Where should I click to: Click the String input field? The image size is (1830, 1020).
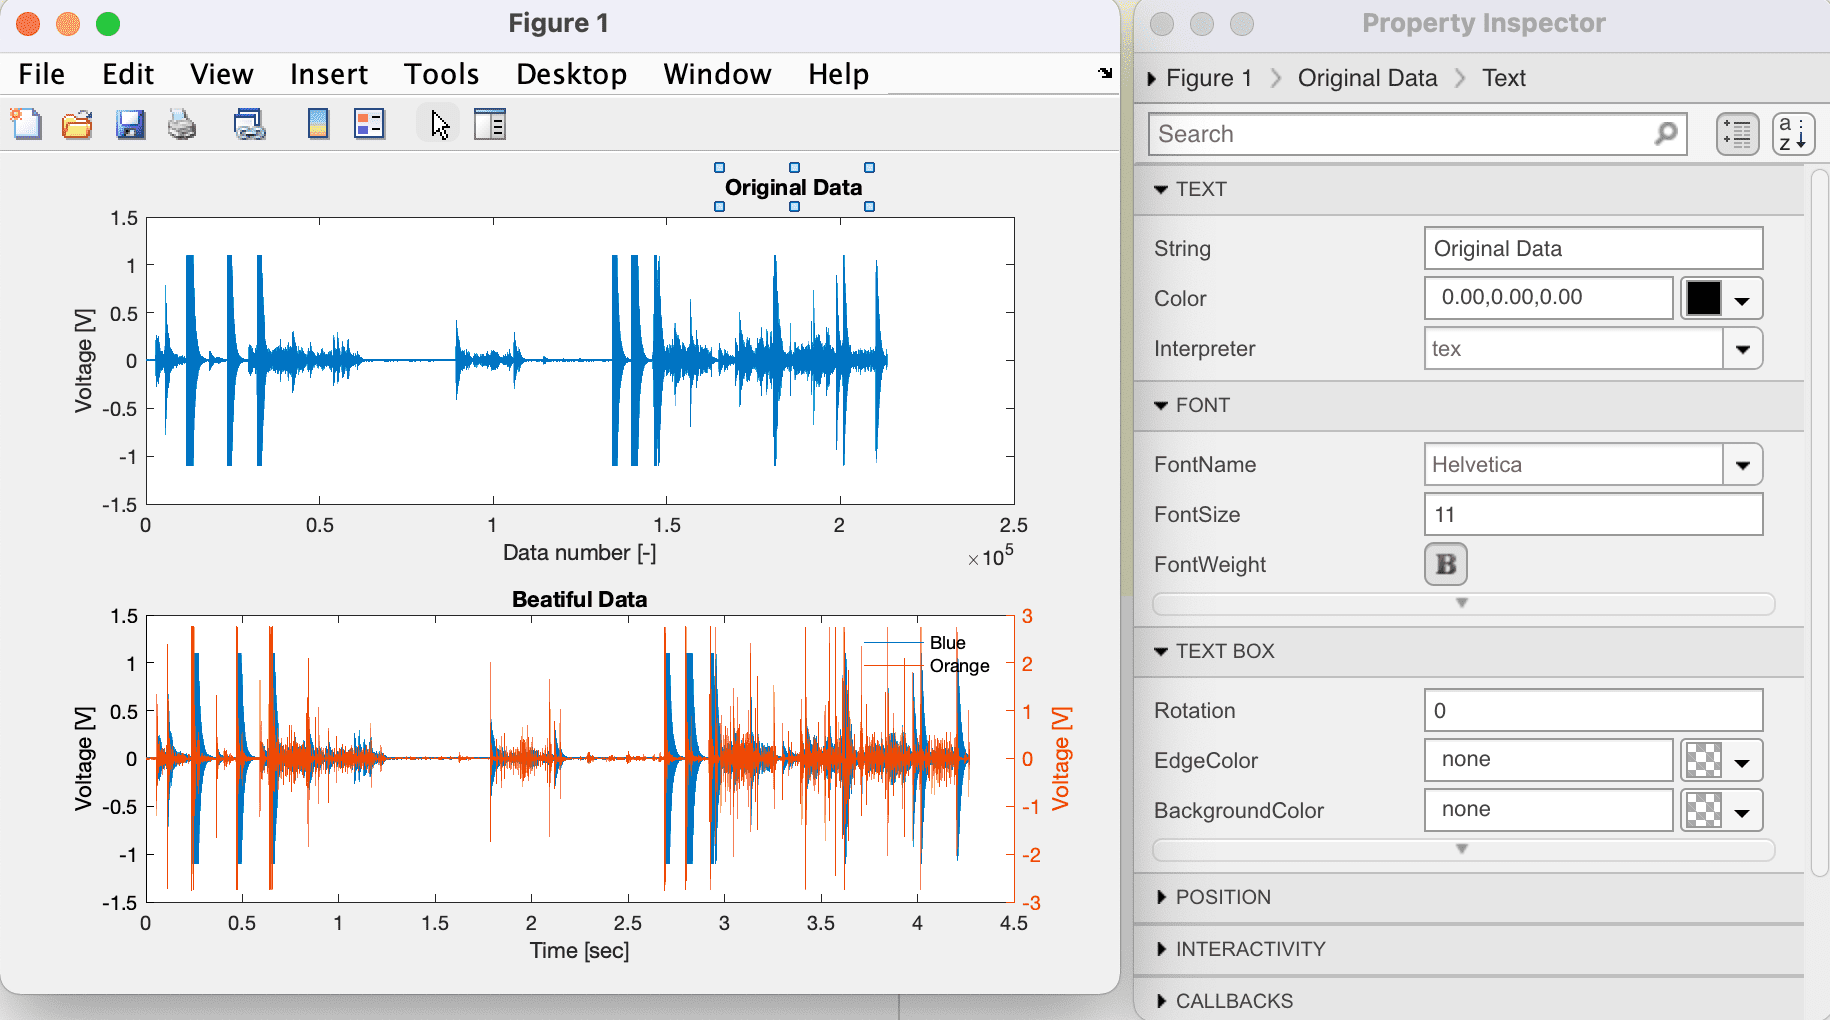[1593, 248]
